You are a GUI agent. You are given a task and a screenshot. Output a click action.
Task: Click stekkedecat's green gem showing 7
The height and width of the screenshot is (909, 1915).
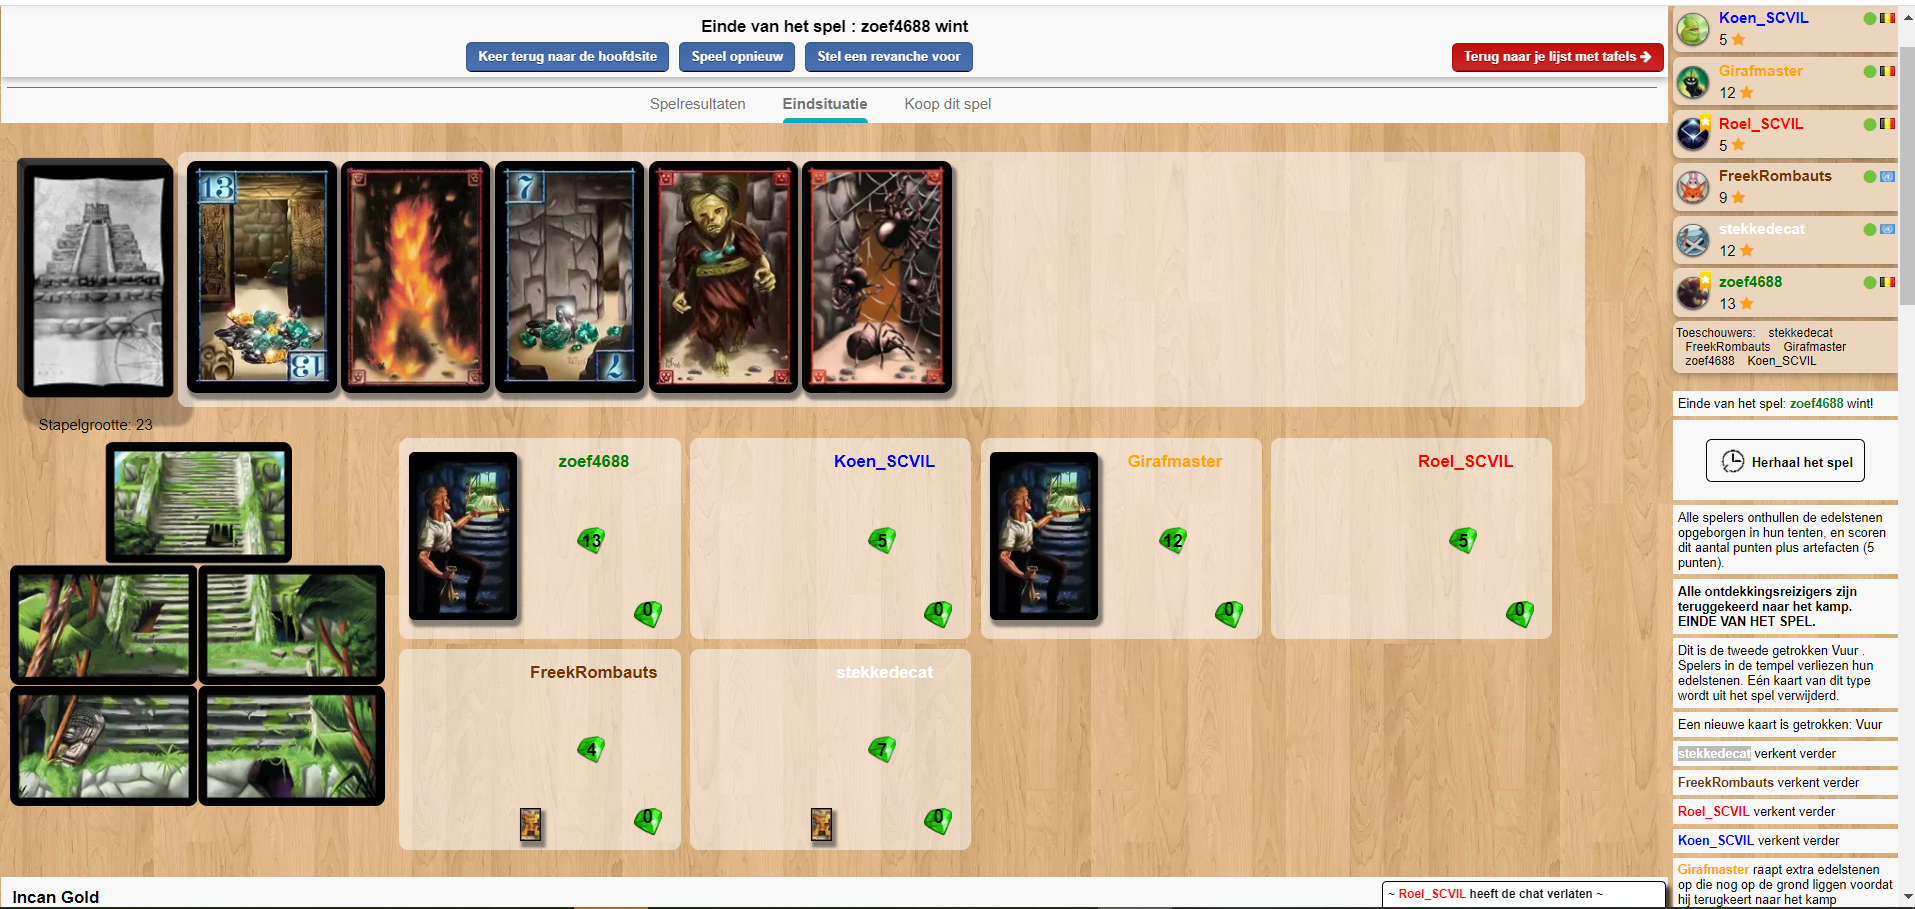click(x=881, y=749)
